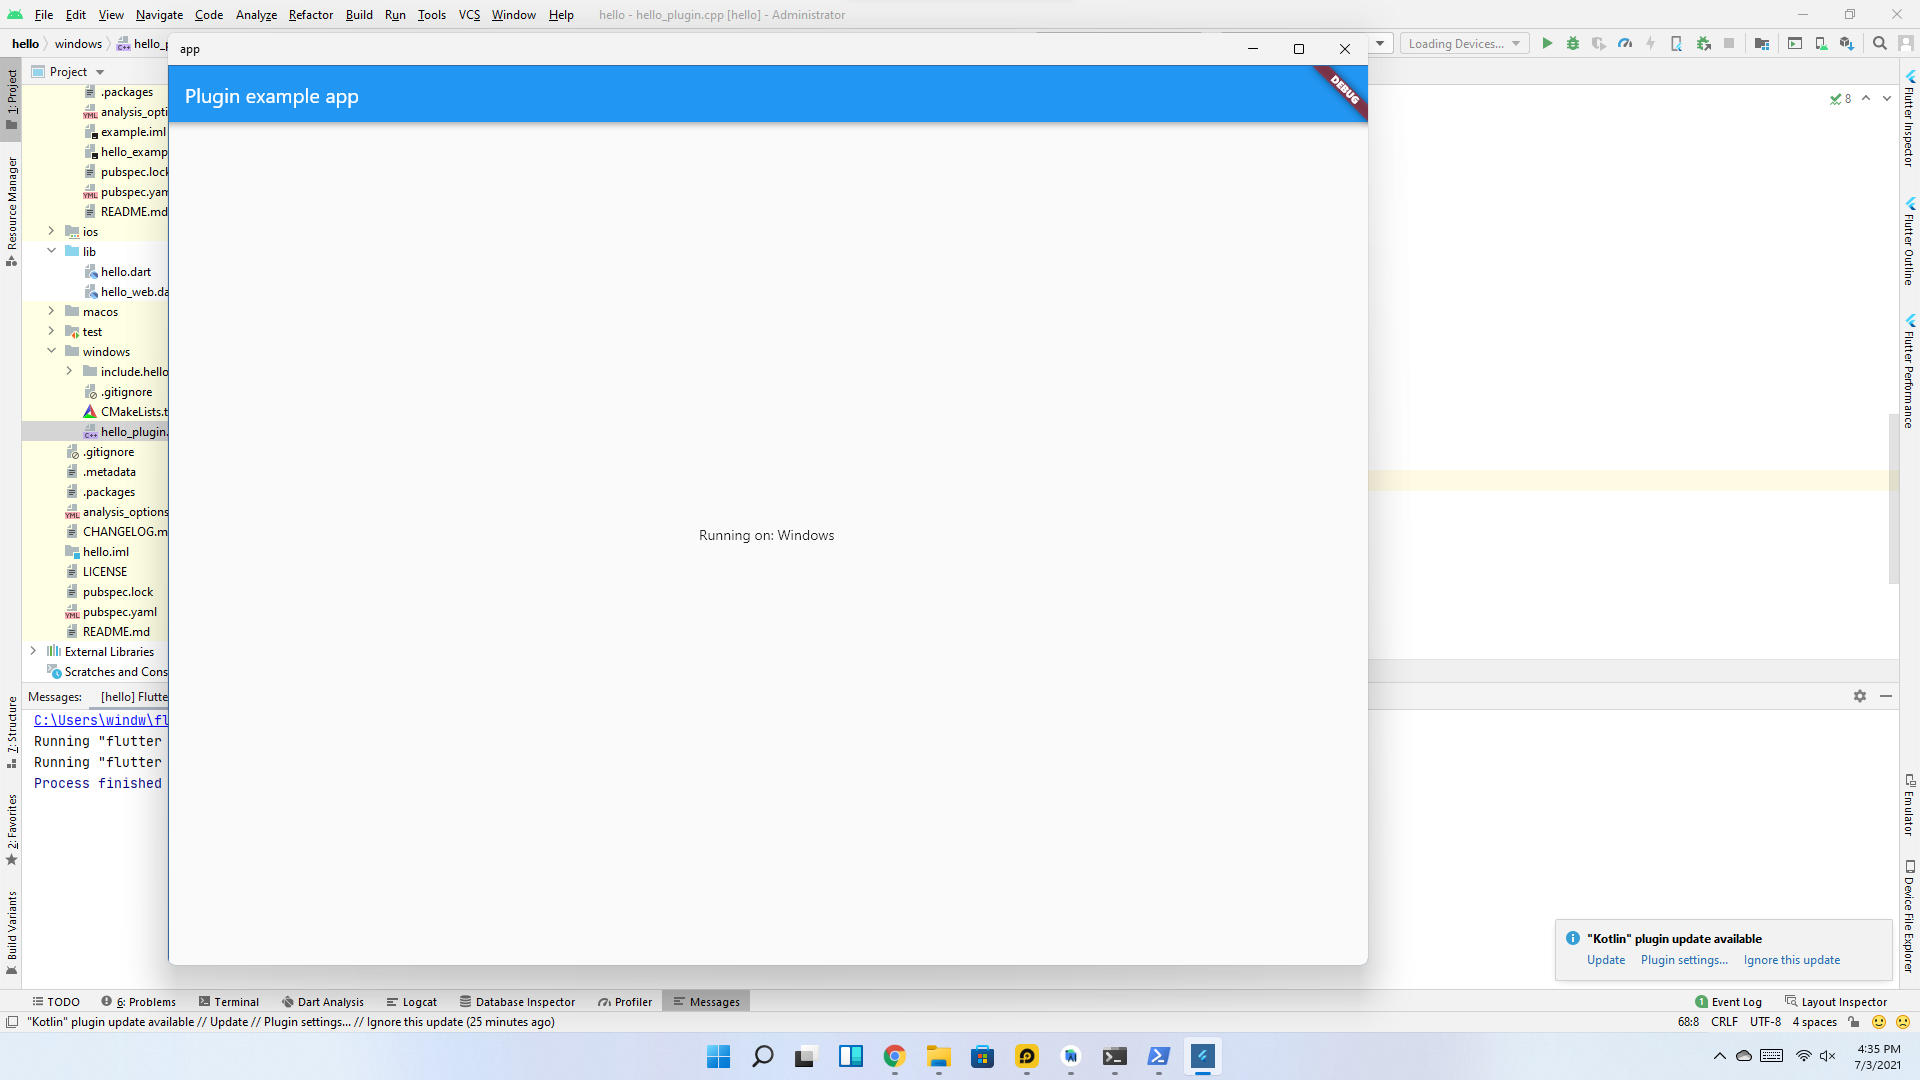
Task: Profile the app with the speedometer icon
Action: [x=1624, y=43]
